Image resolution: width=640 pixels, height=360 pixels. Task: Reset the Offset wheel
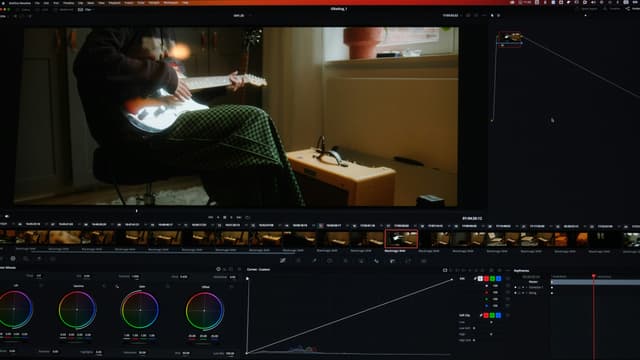(x=231, y=287)
